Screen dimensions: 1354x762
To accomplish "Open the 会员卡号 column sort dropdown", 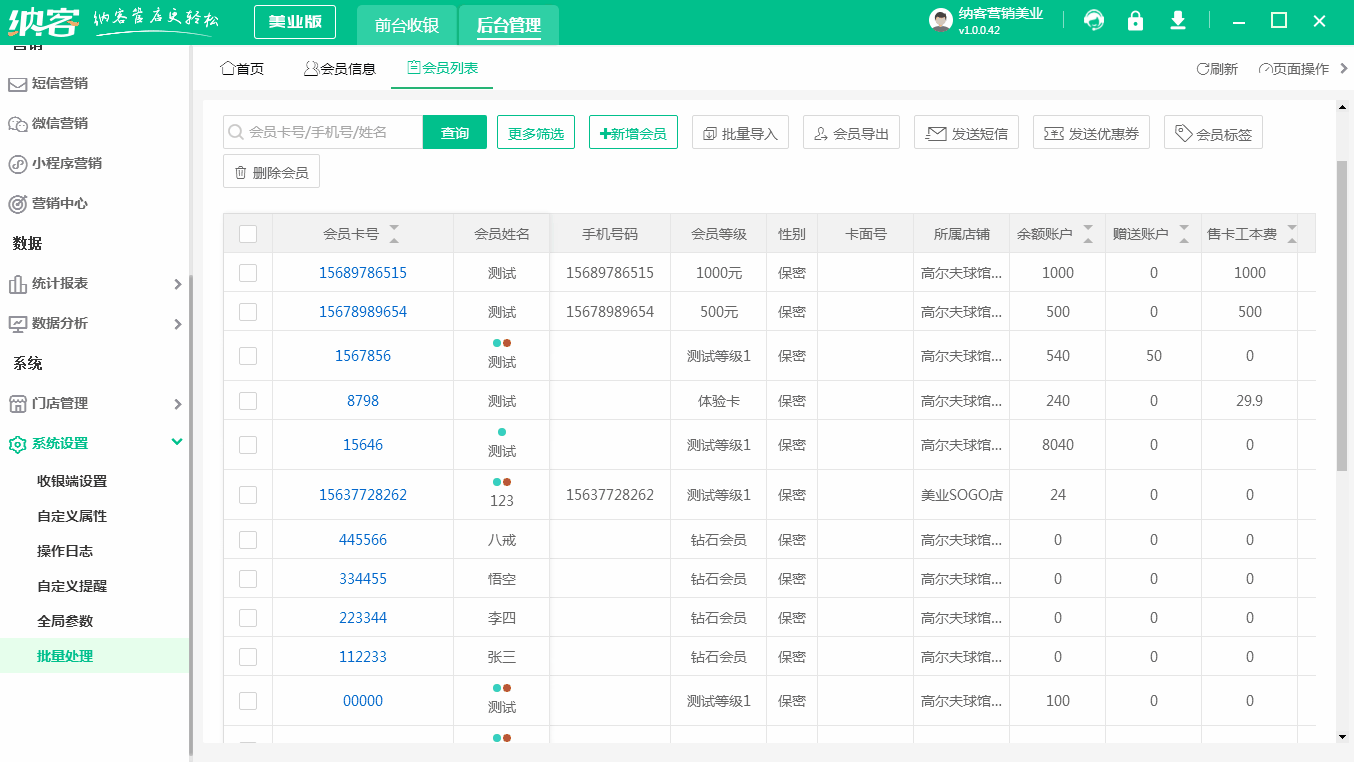I will click(x=396, y=232).
